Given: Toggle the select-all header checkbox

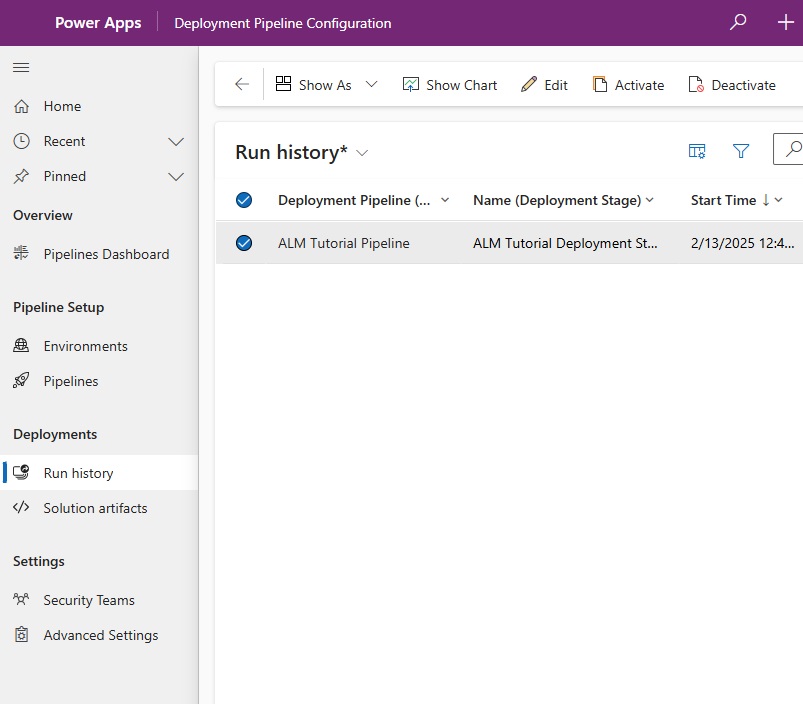Looking at the screenshot, I should (244, 200).
